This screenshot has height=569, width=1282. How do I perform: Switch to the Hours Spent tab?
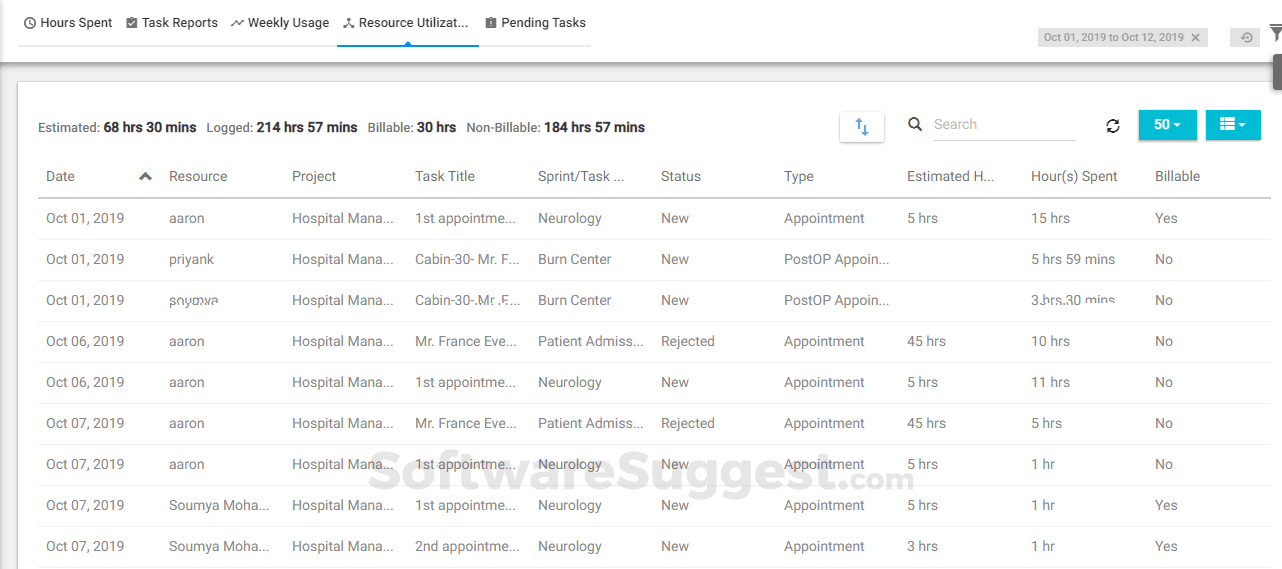pos(68,23)
